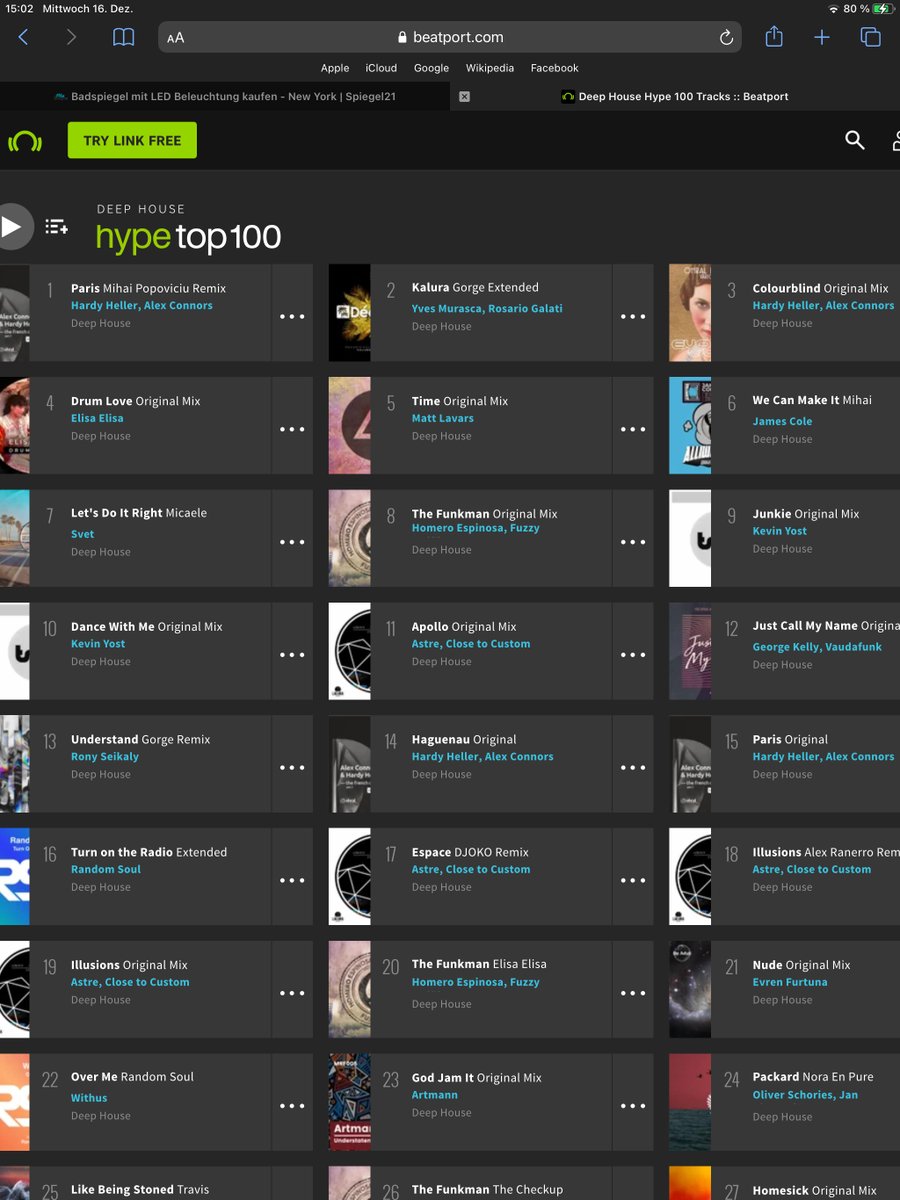Close the Beatport tab with X
The height and width of the screenshot is (1200, 900).
tap(464, 97)
